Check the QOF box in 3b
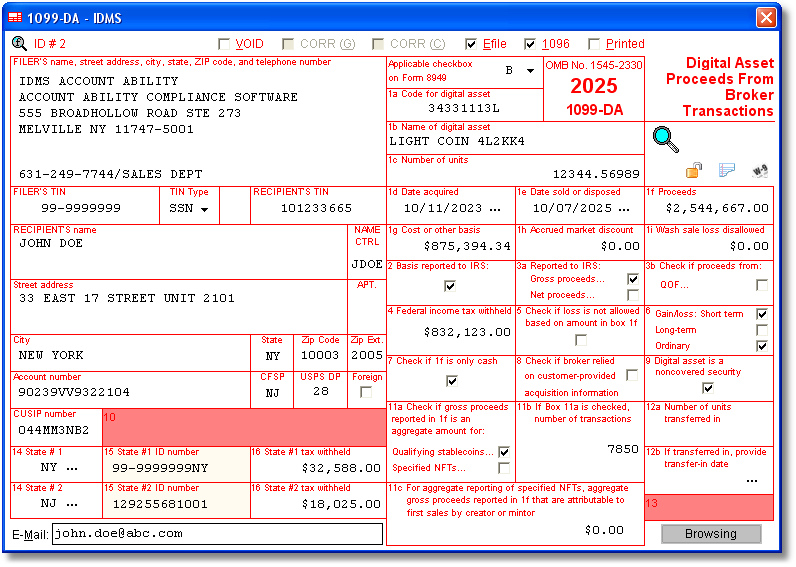The width and height of the screenshot is (796, 567). 761,285
